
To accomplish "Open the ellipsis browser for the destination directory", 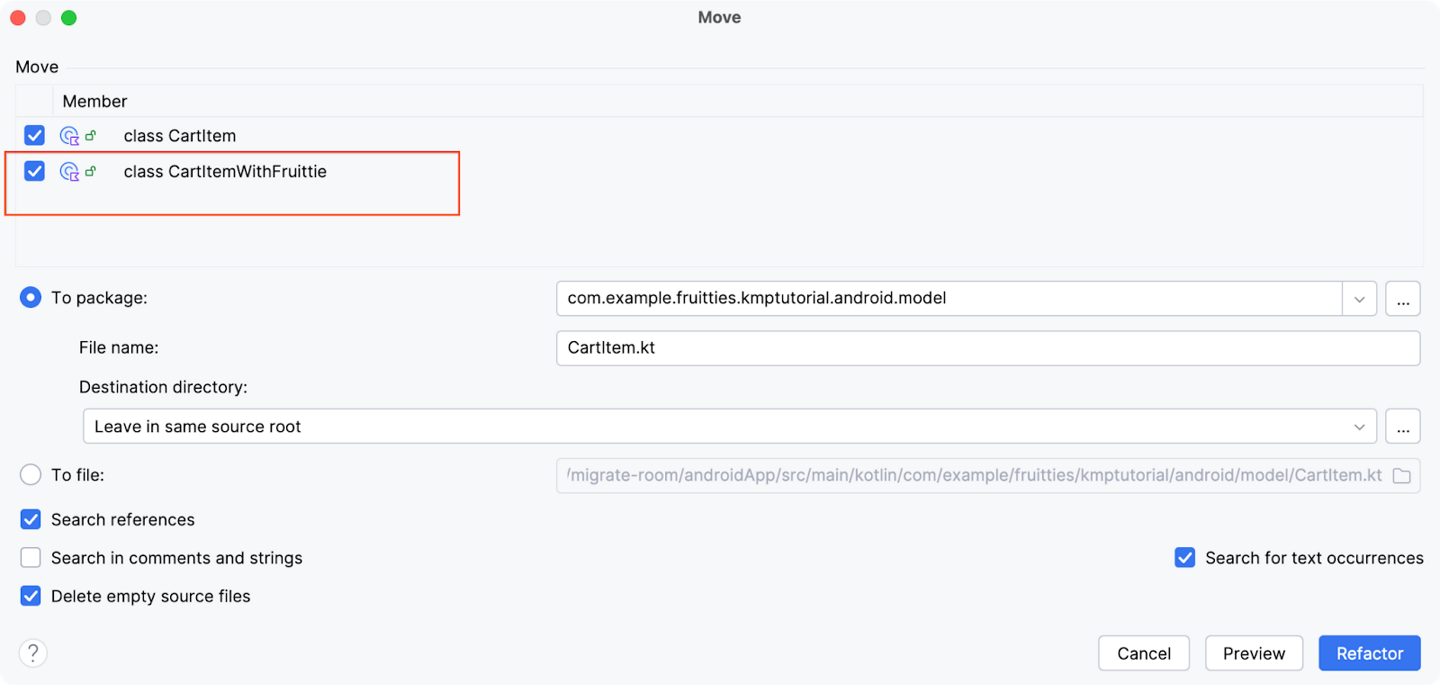I will coord(1402,426).
